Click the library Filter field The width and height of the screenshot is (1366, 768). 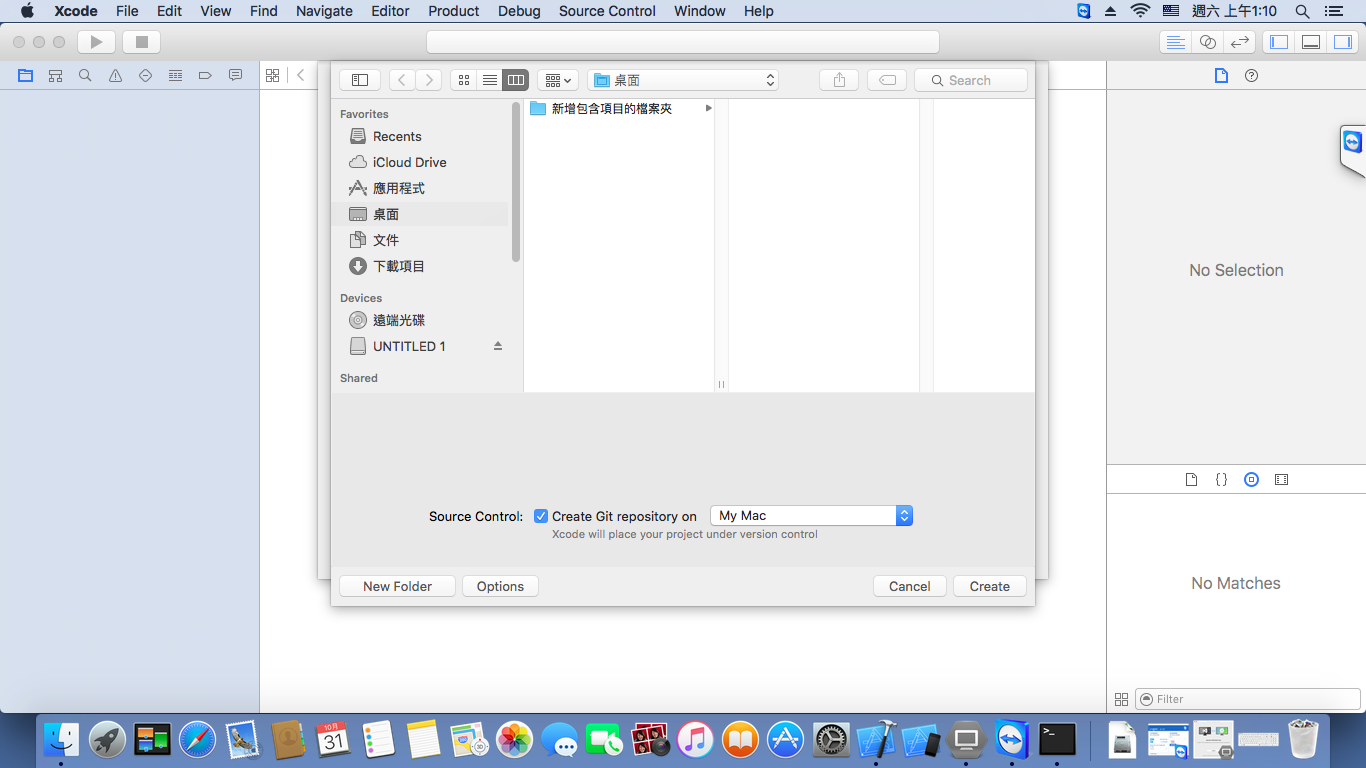(x=1248, y=699)
